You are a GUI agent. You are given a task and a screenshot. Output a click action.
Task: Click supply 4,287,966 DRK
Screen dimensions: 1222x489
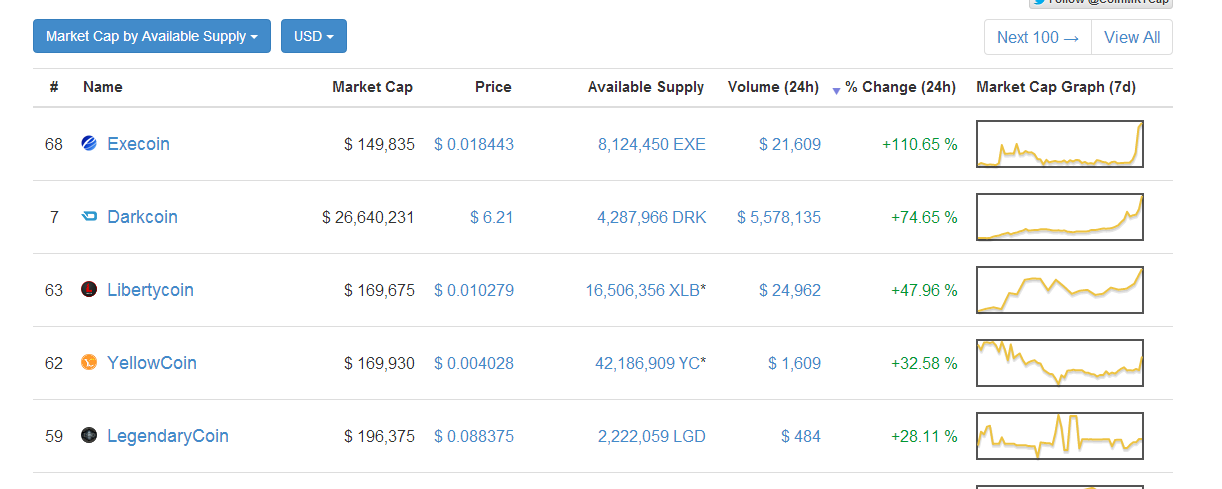(x=652, y=217)
